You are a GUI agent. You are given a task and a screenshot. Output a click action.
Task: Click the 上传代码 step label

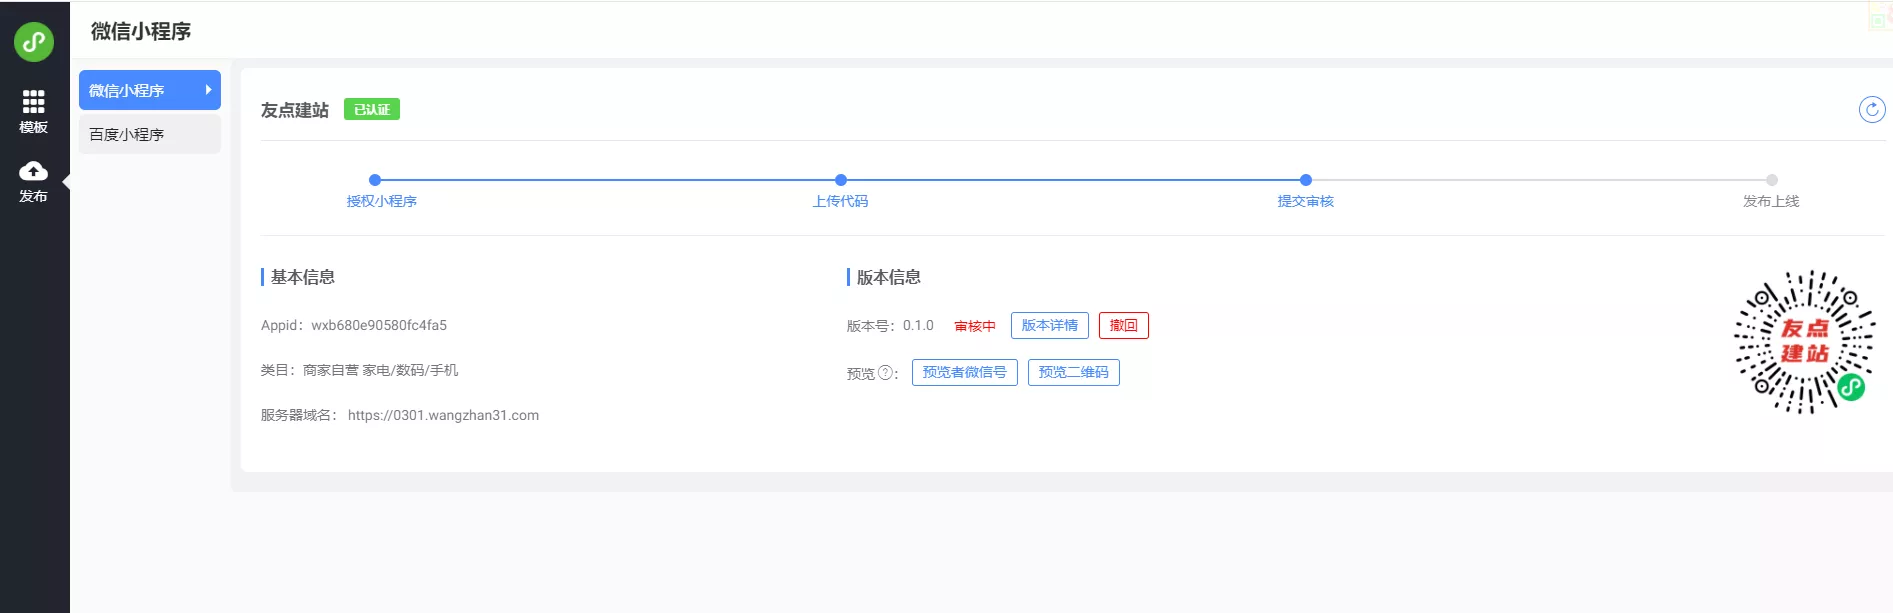(840, 201)
